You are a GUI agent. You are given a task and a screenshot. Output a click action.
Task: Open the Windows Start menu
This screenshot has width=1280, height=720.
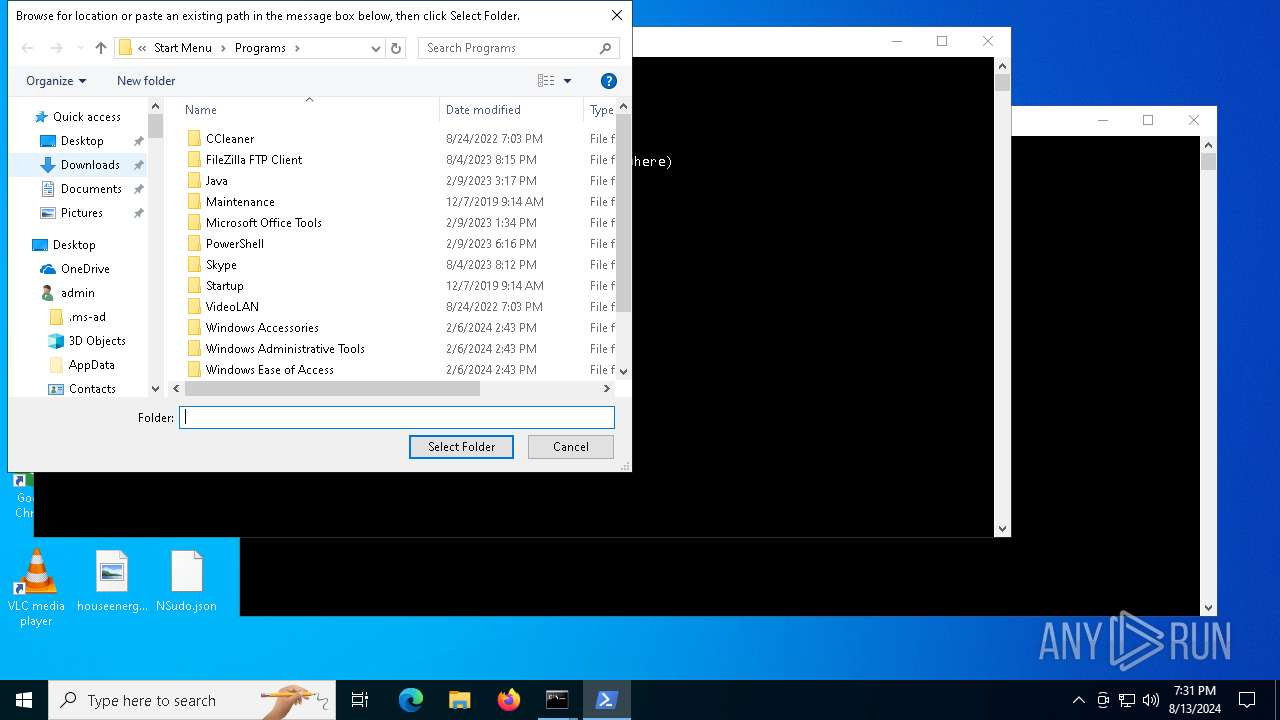pyautogui.click(x=24, y=700)
